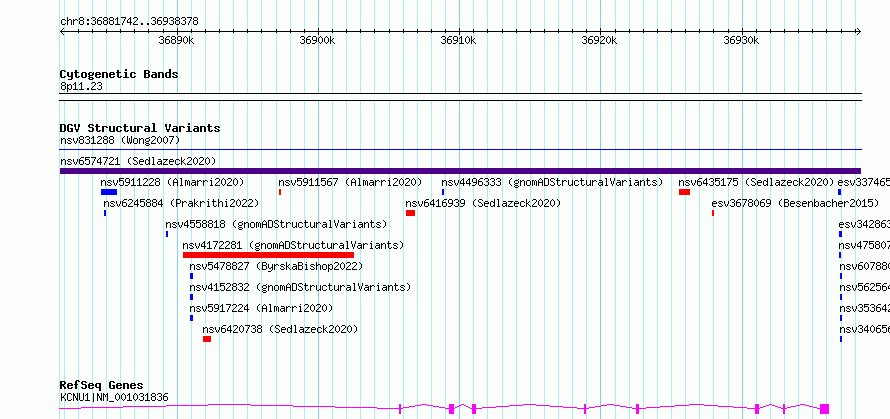Open nsv6245884 (Prakrithi2022) label

[181, 203]
